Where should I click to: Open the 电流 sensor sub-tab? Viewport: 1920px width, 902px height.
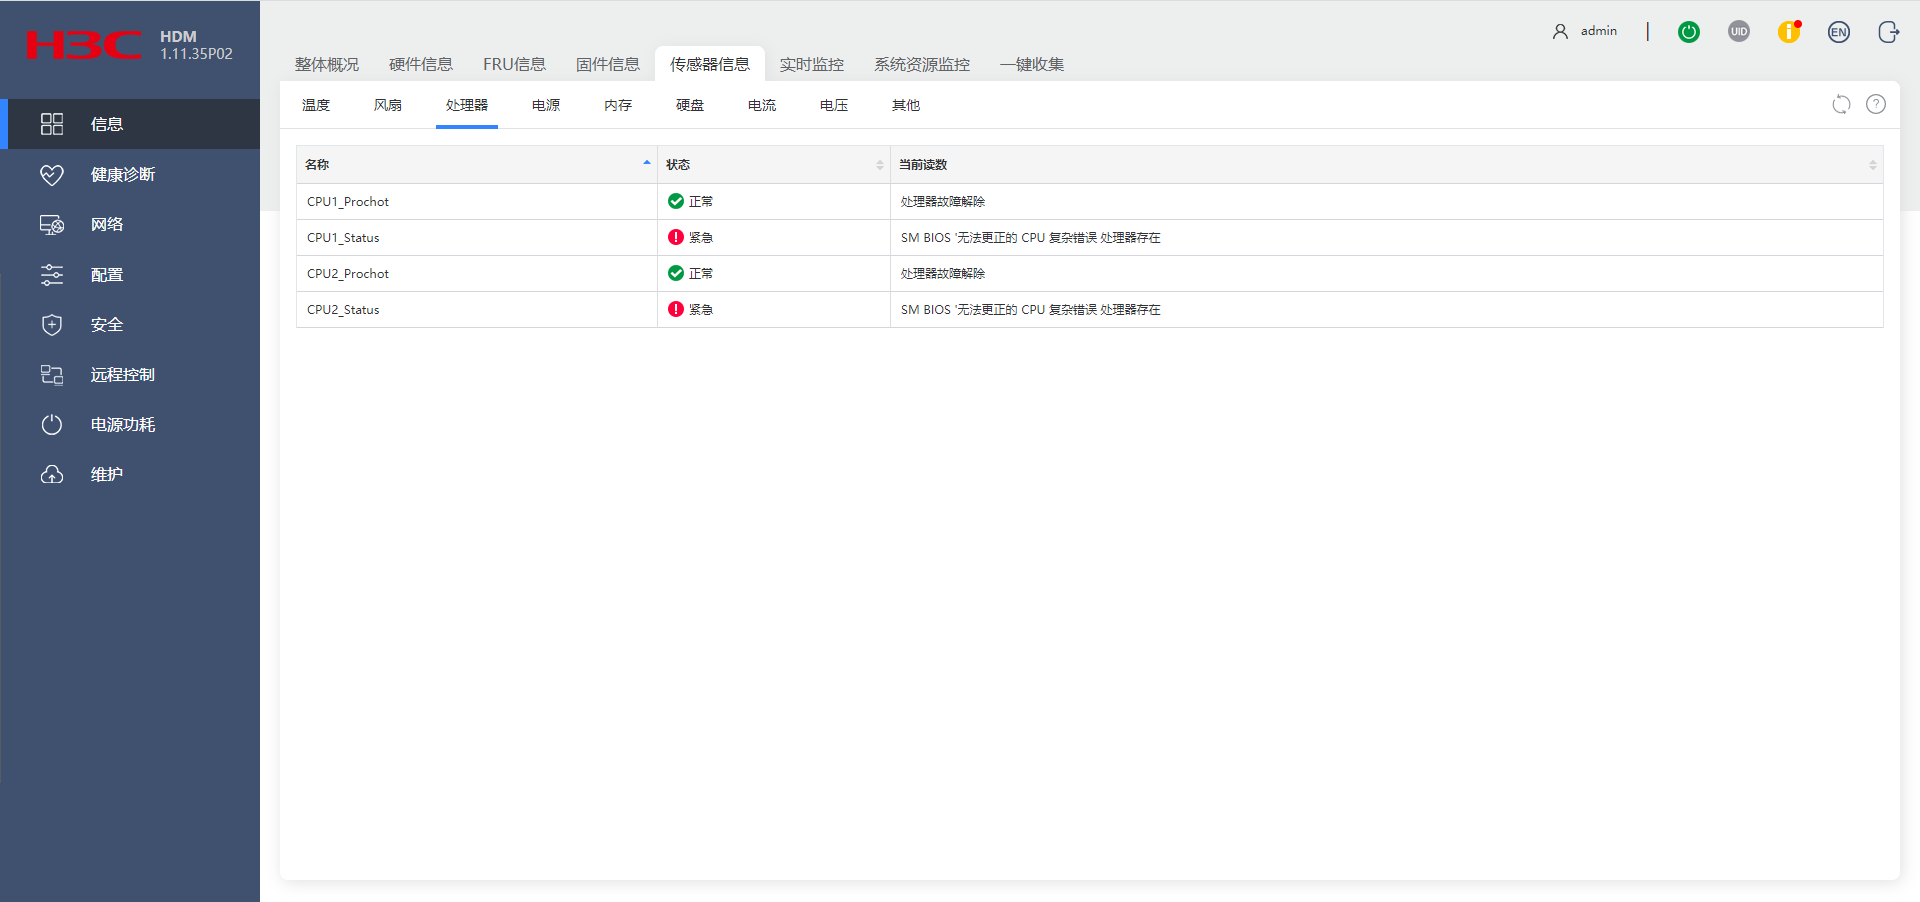click(x=762, y=105)
